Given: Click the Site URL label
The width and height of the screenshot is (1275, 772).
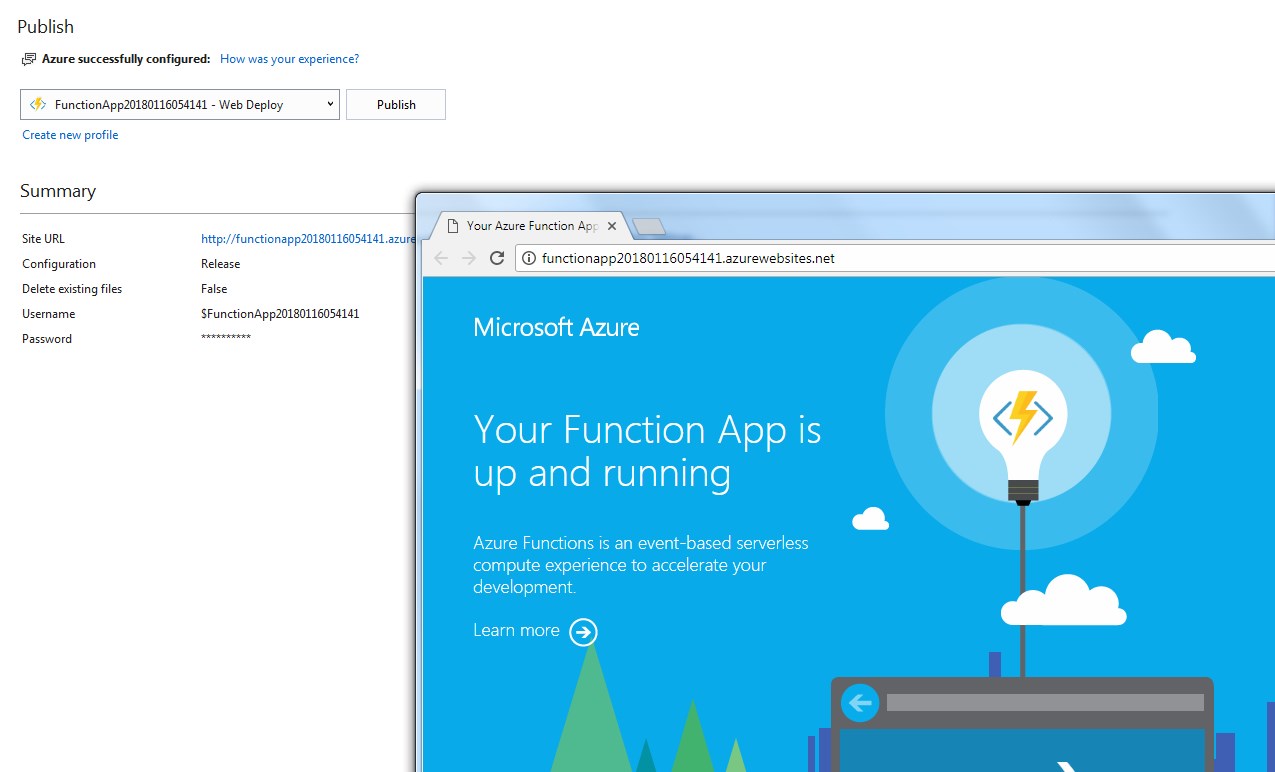Looking at the screenshot, I should coord(43,239).
